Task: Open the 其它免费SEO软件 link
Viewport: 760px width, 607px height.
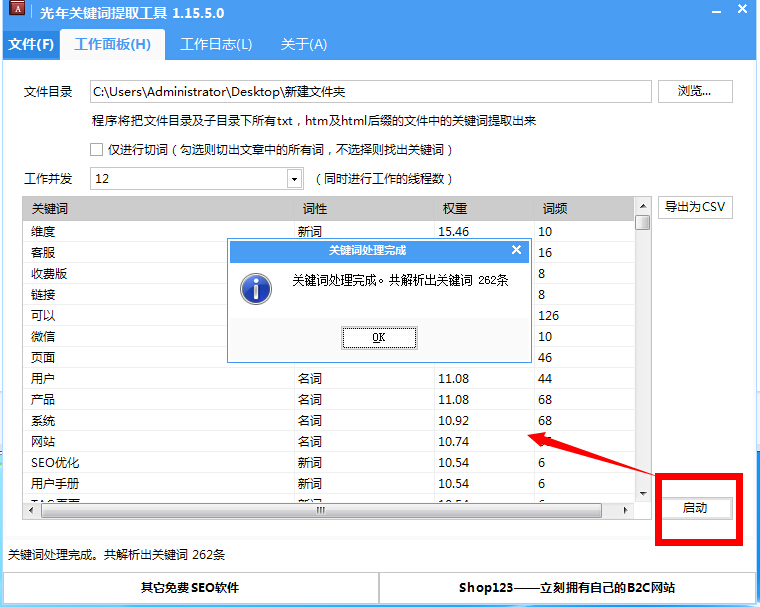Action: [x=190, y=588]
